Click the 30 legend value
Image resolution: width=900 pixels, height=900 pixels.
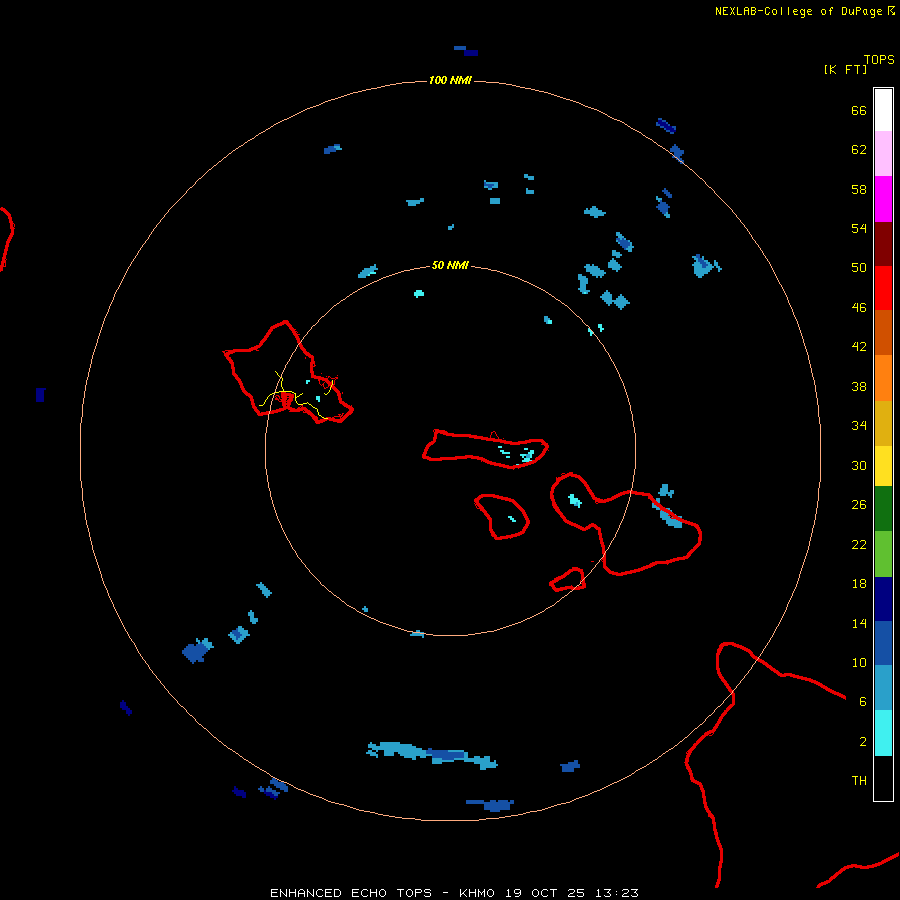(859, 465)
